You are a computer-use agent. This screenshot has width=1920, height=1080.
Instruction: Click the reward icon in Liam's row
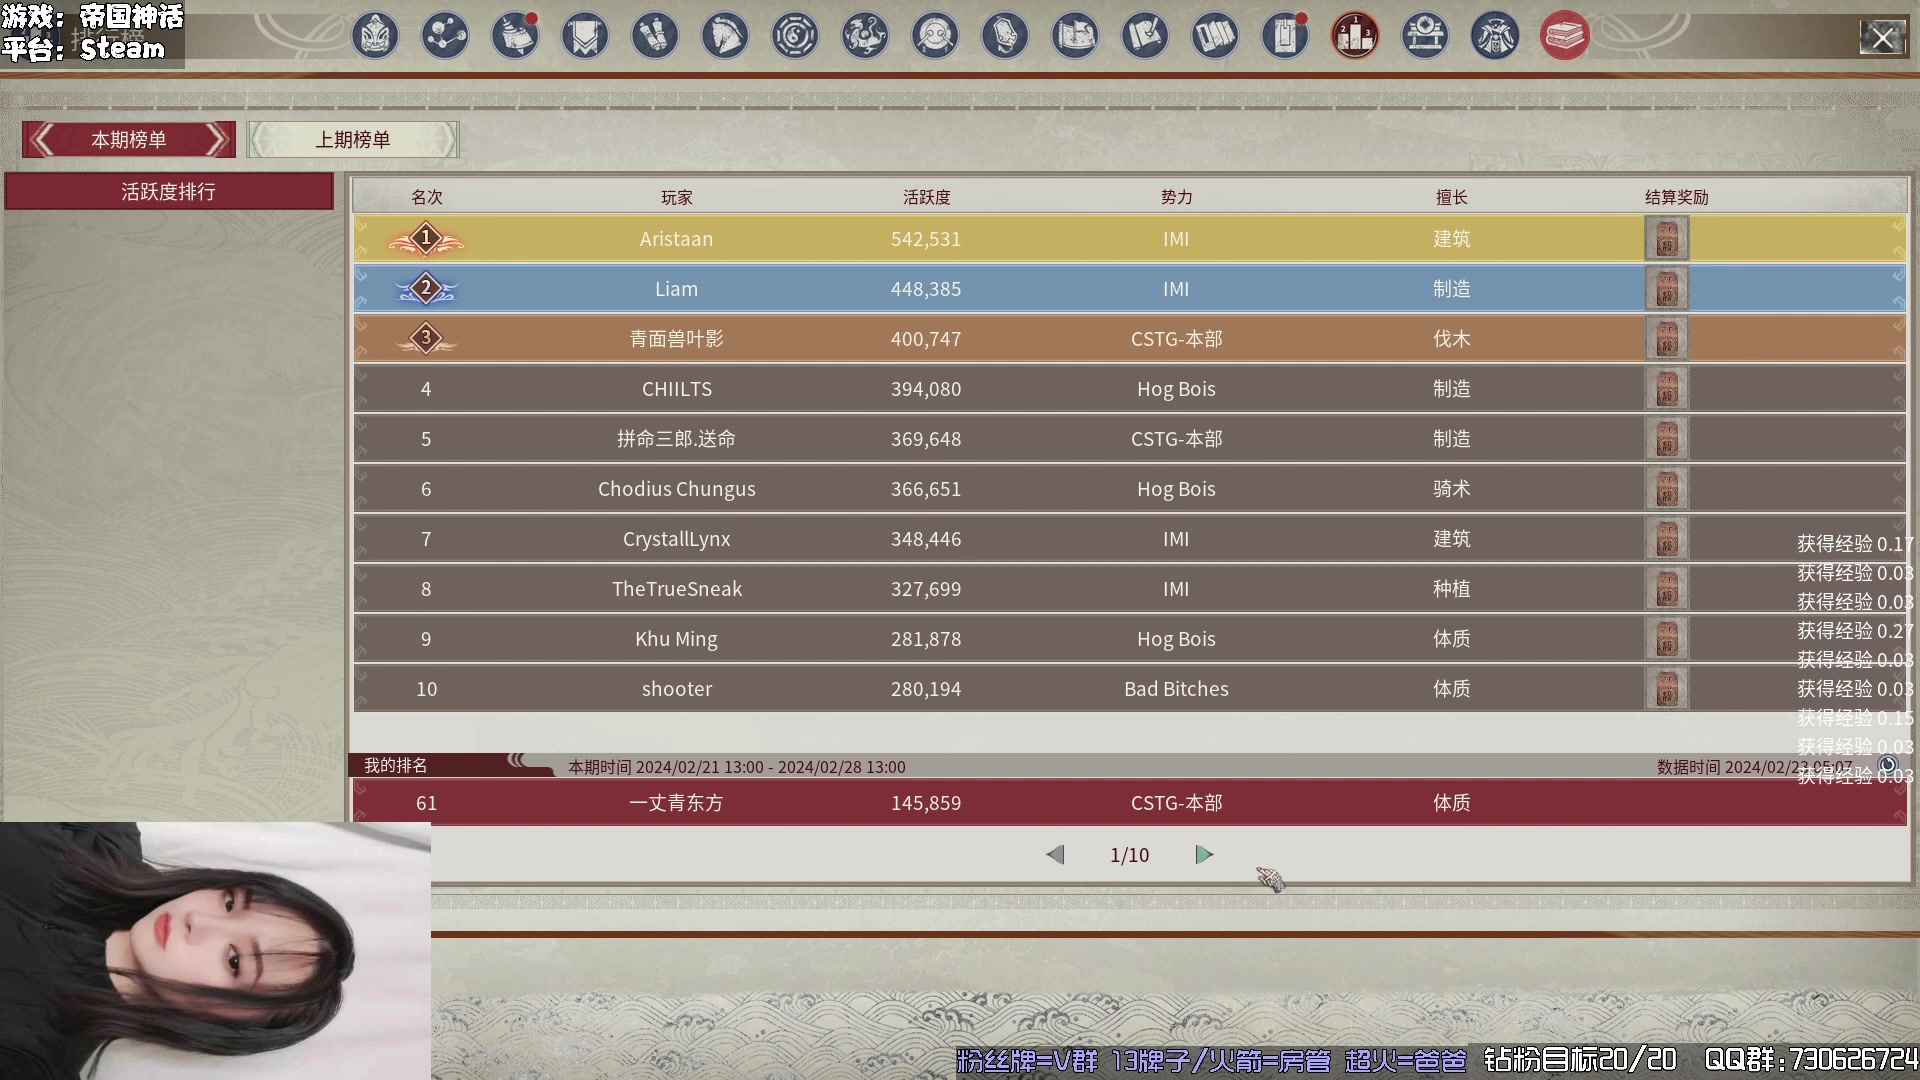pyautogui.click(x=1667, y=289)
